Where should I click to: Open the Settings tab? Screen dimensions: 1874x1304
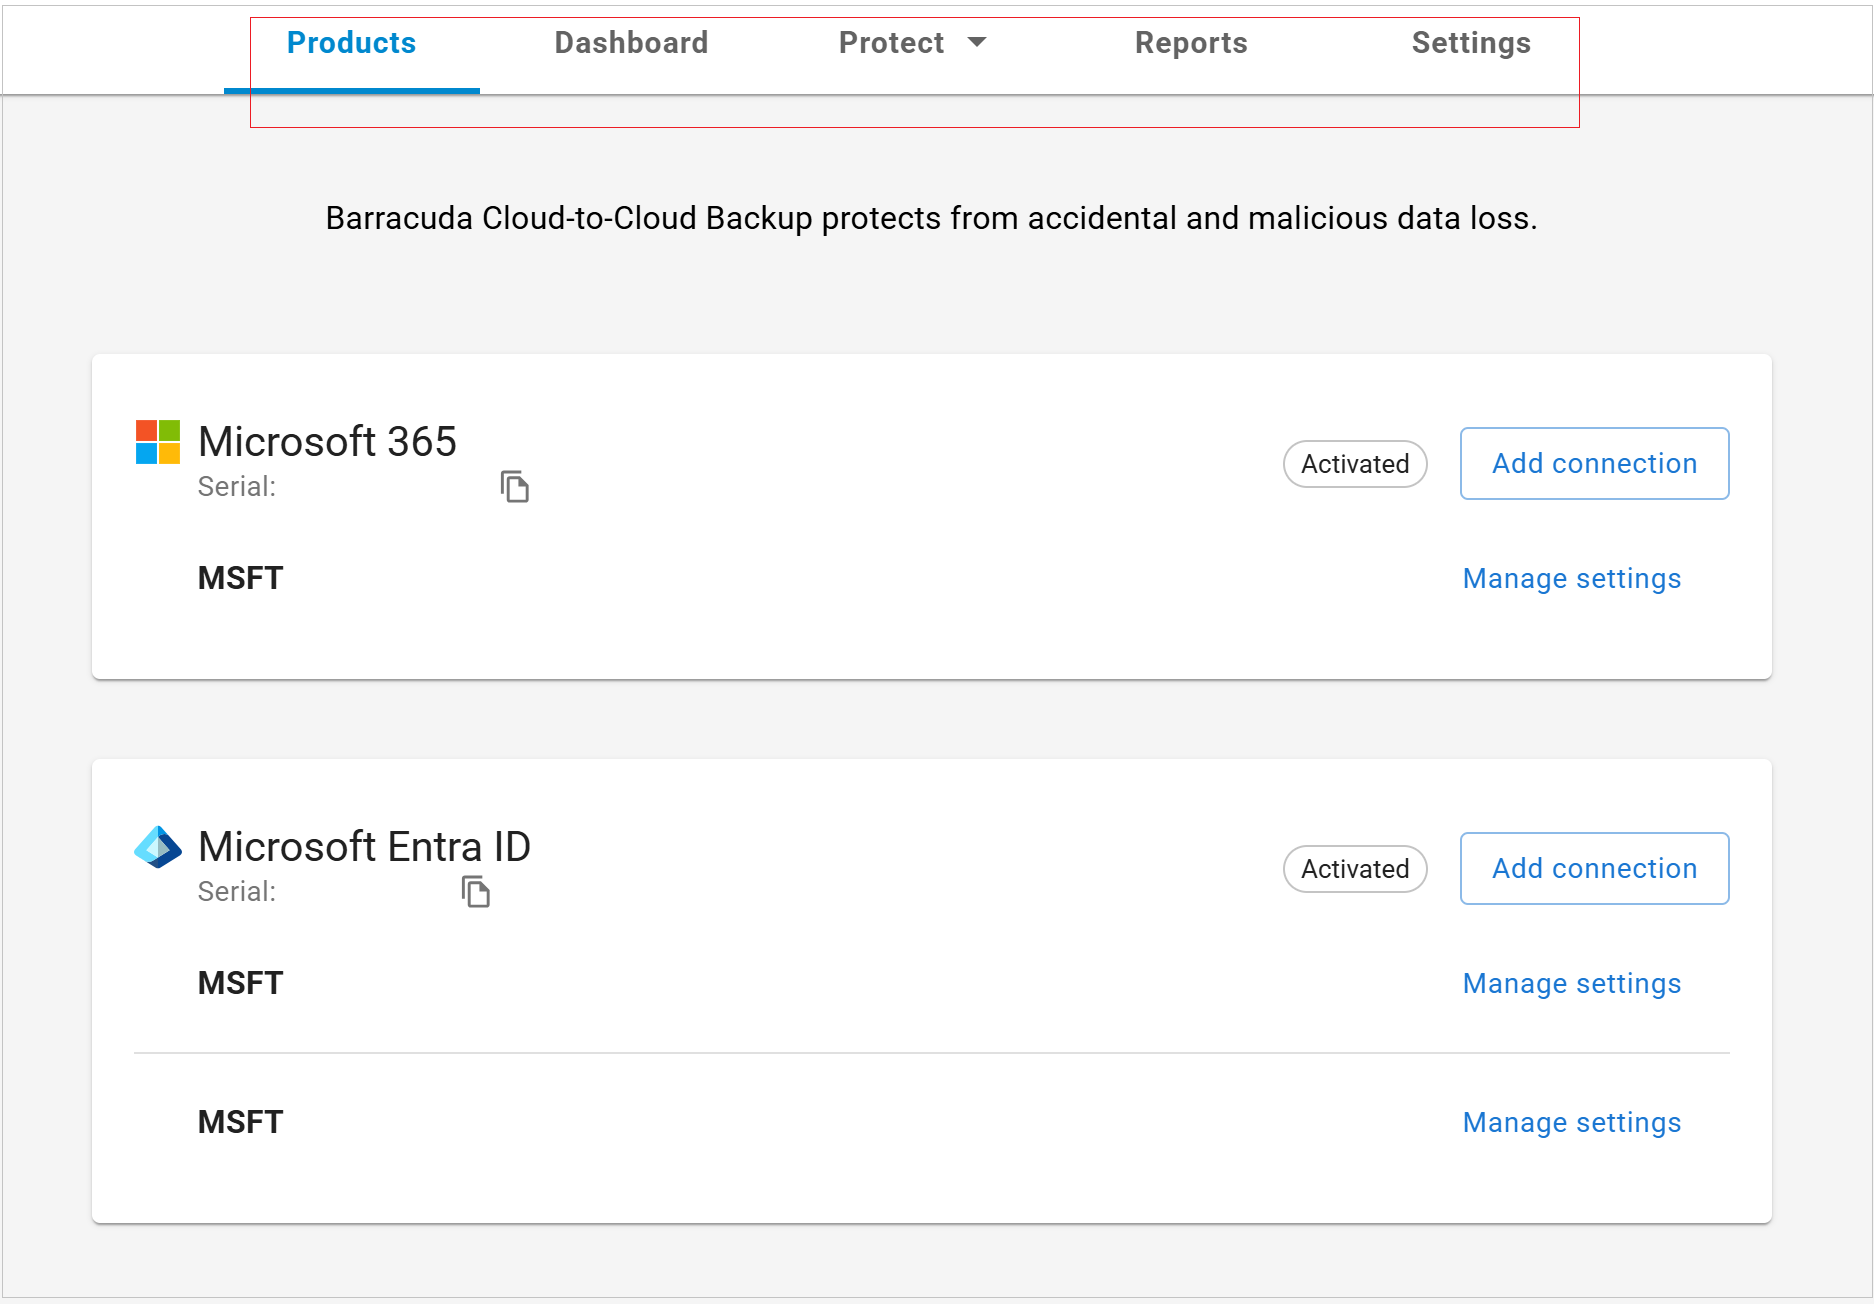1471,43
